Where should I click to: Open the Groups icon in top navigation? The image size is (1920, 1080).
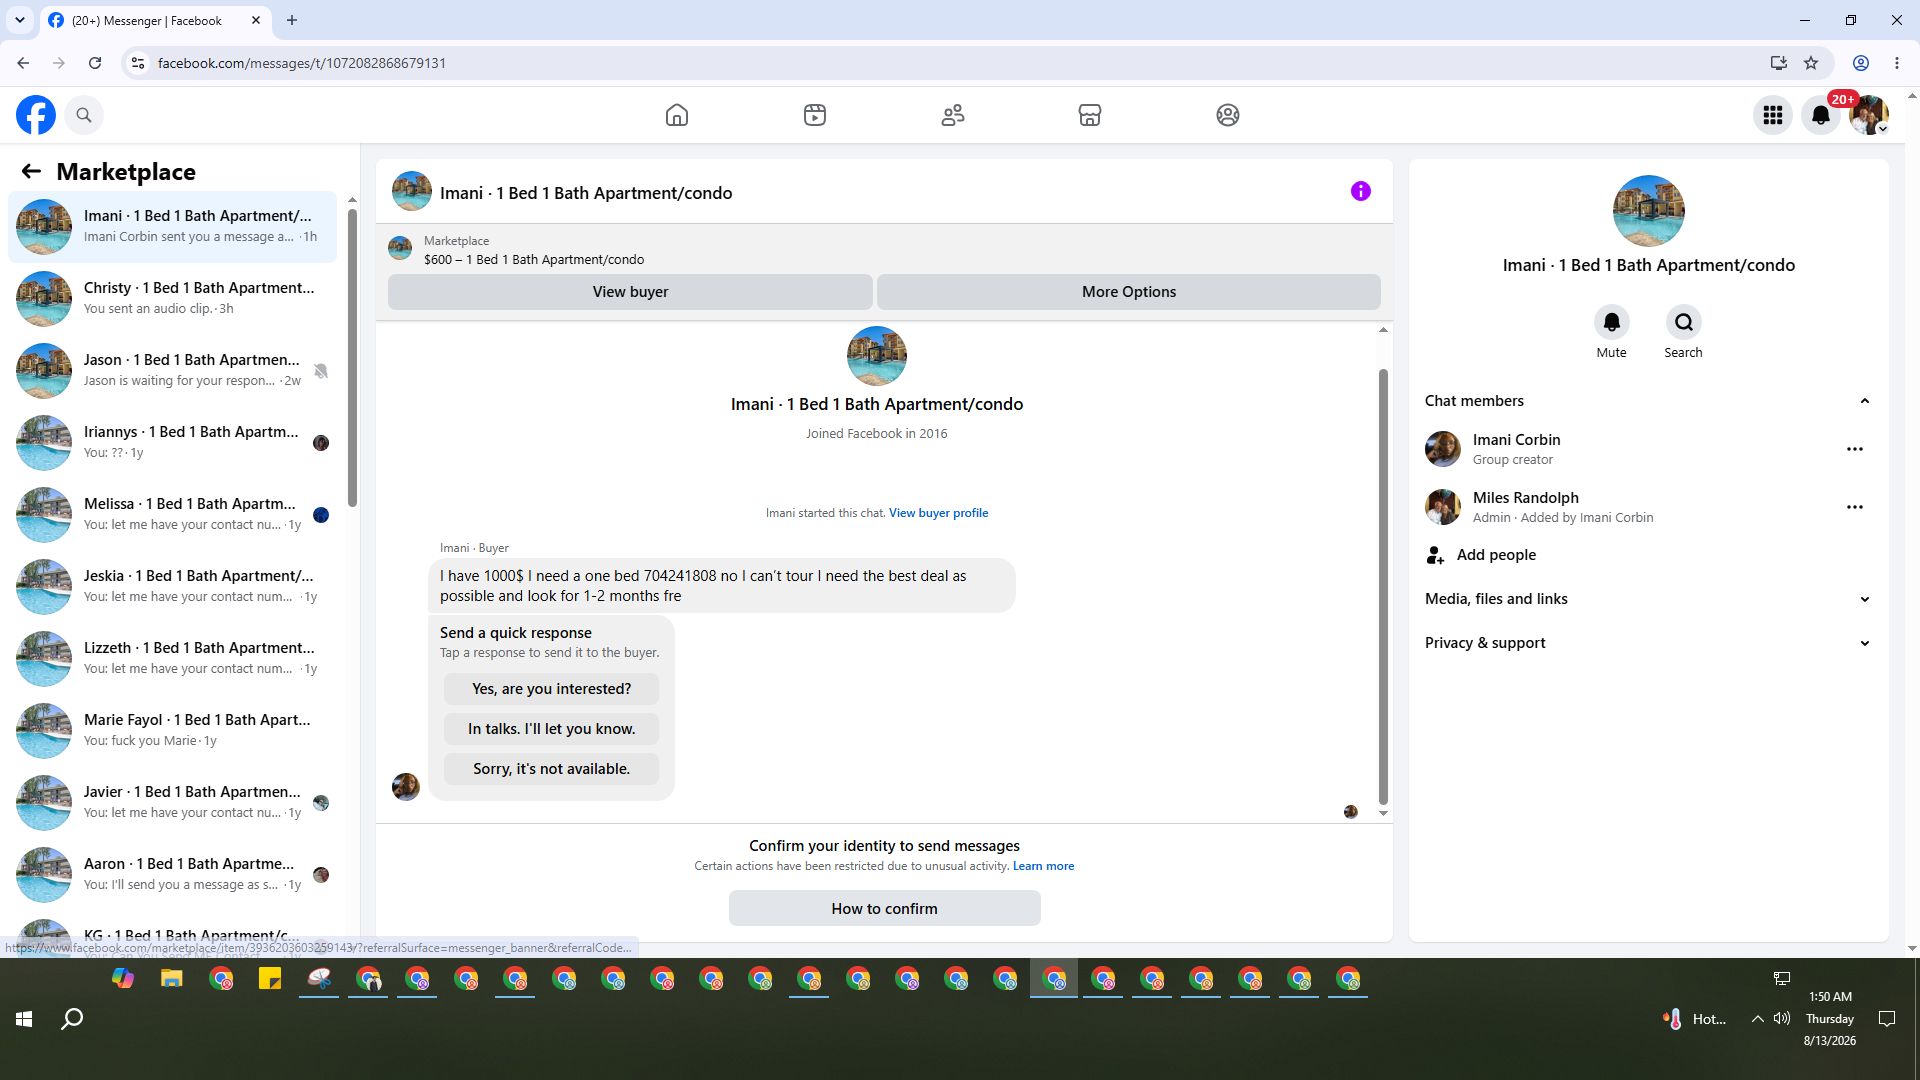1228,115
